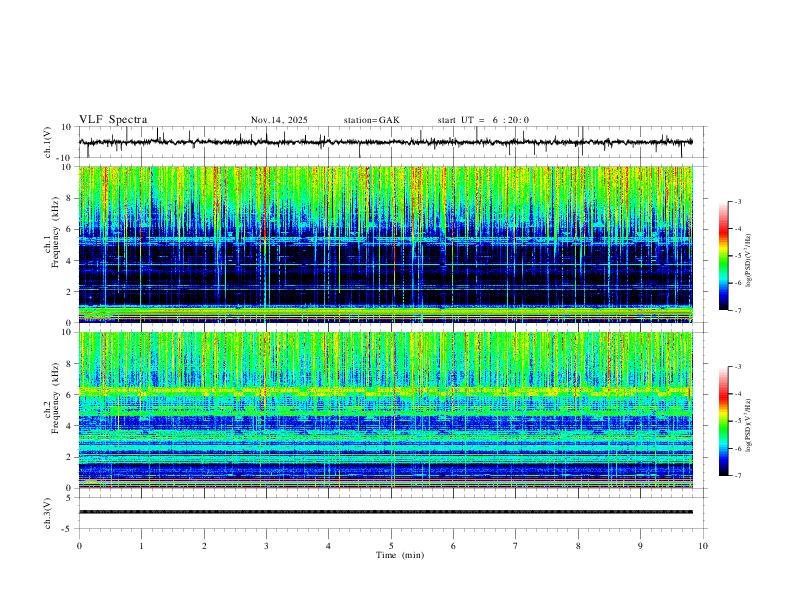Click the yellow 6 kHz band in ch.2 spectrogram
792x612 pixels.
tap(385, 391)
